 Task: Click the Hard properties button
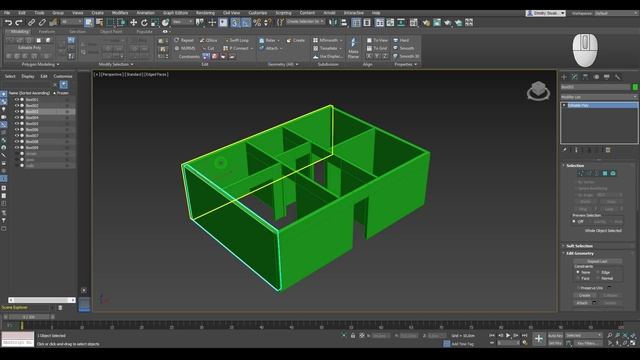[x=401, y=40]
